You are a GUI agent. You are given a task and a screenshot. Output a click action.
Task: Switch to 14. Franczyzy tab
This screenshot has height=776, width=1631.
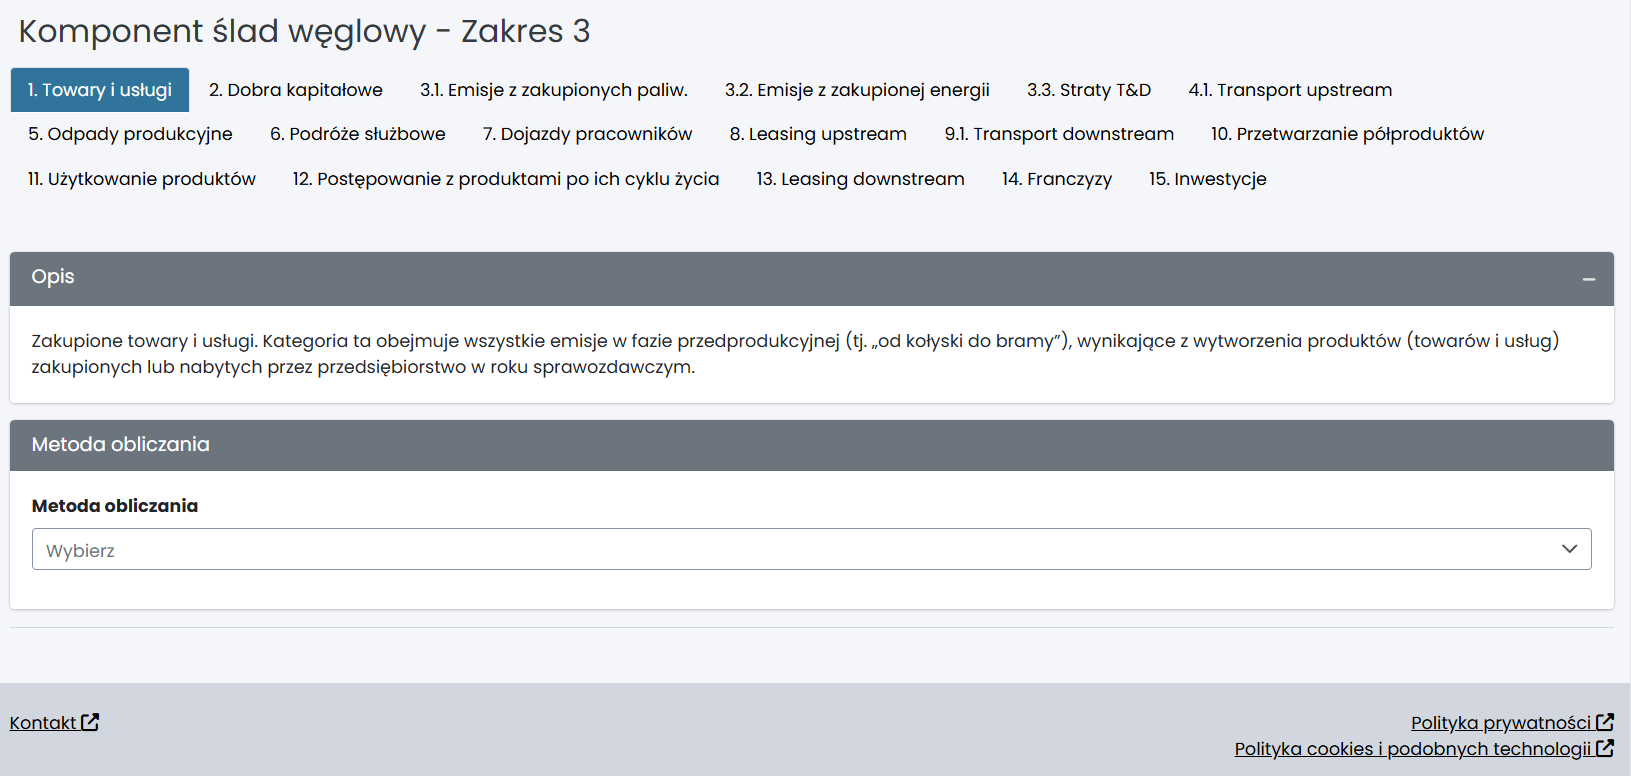[1056, 179]
